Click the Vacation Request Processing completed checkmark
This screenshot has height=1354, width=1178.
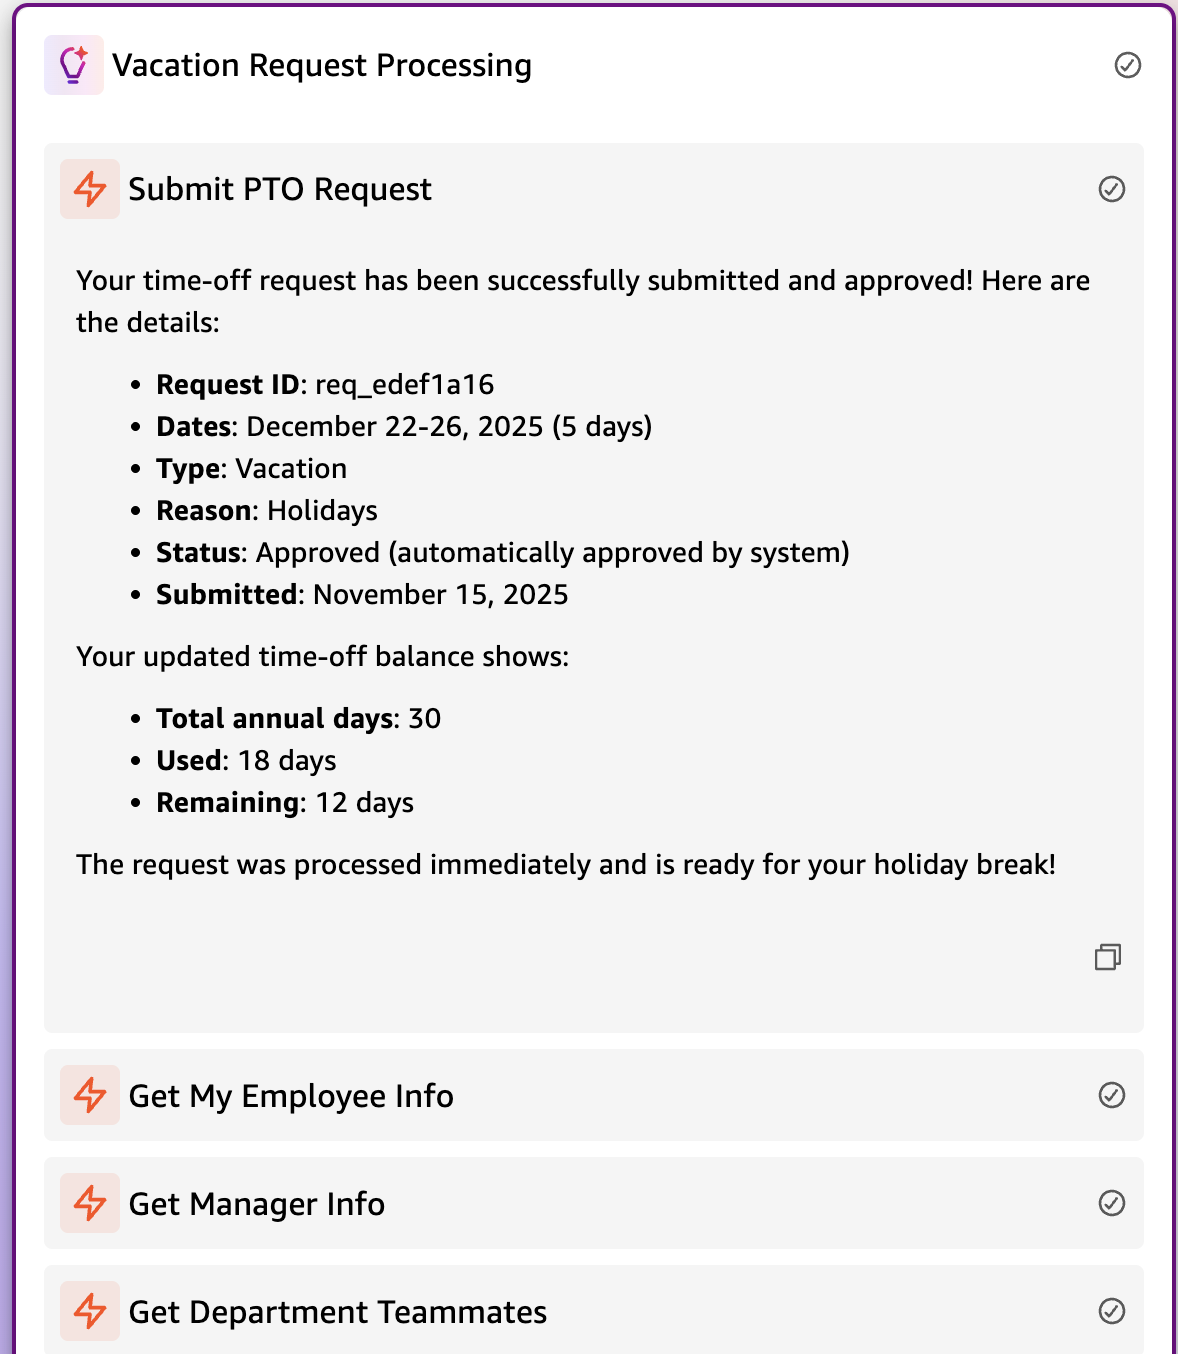pyautogui.click(x=1127, y=65)
